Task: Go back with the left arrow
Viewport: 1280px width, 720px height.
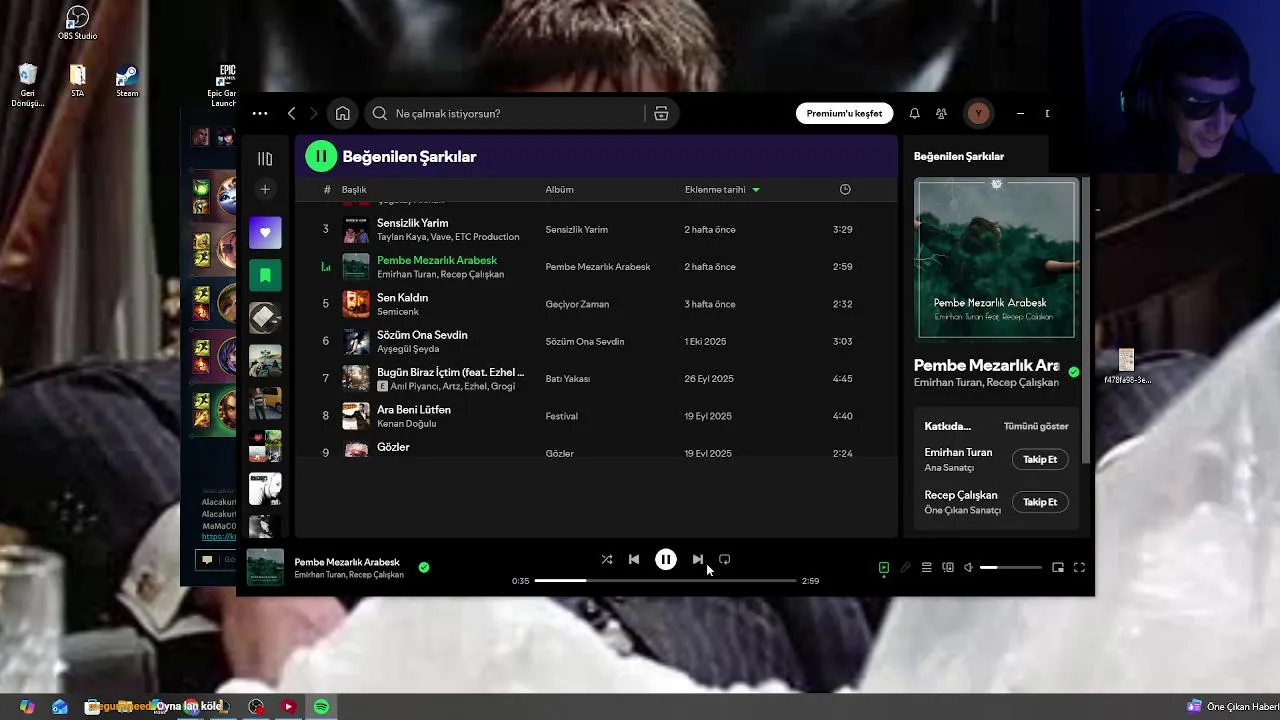Action: [x=291, y=114]
